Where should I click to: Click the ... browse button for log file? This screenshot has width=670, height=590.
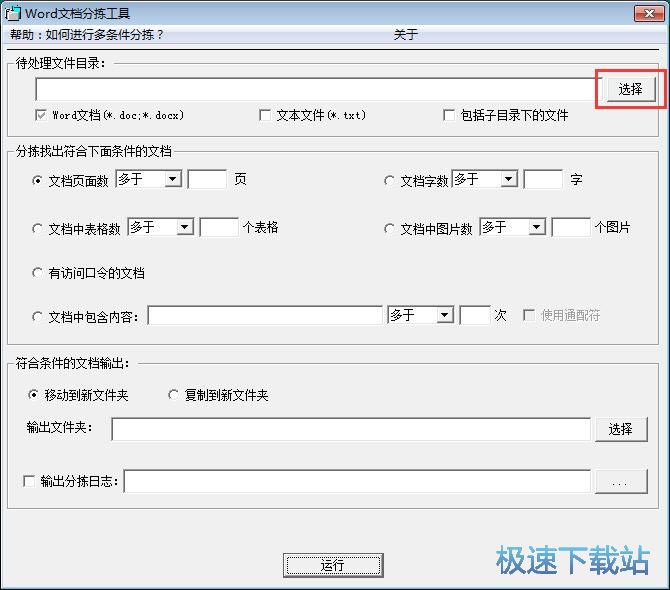tap(621, 481)
